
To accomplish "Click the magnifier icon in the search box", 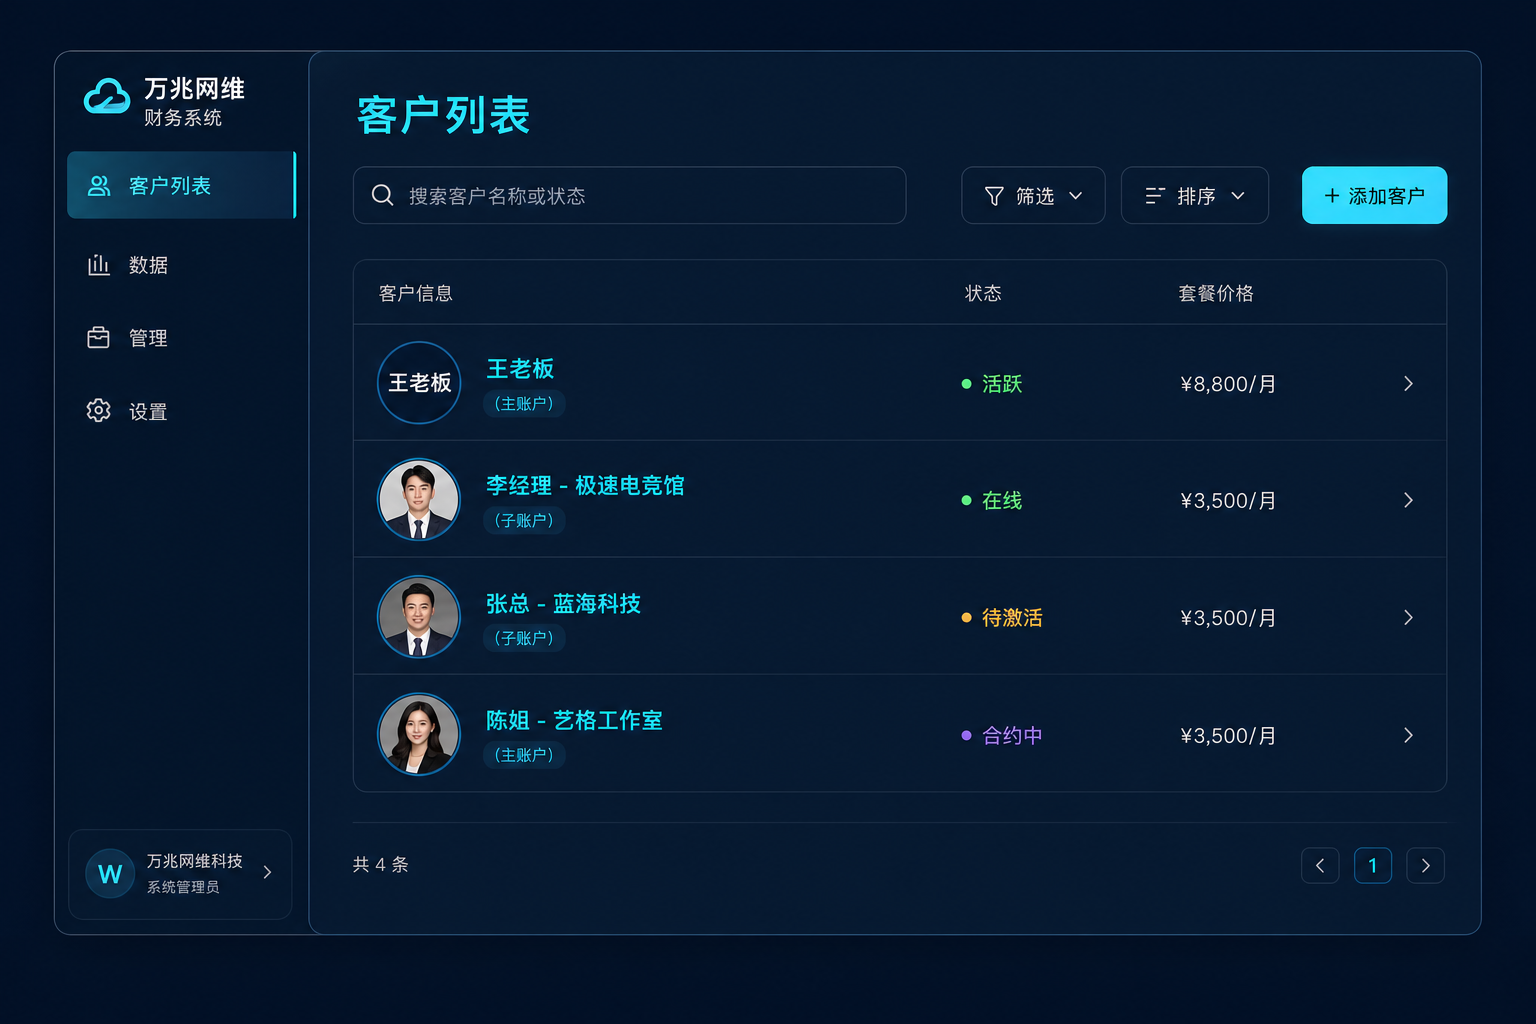I will 382,195.
